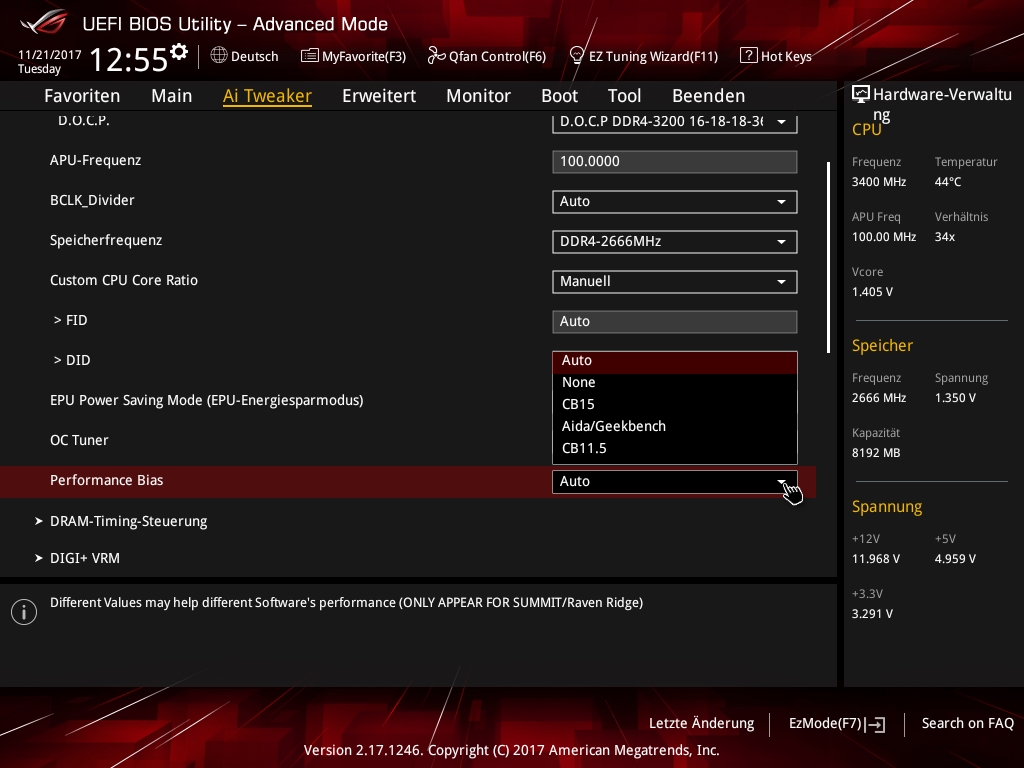Viewport: 1024px width, 768px height.
Task: Open the D.O.C.P. profile dropdown
Action: [x=675, y=122]
